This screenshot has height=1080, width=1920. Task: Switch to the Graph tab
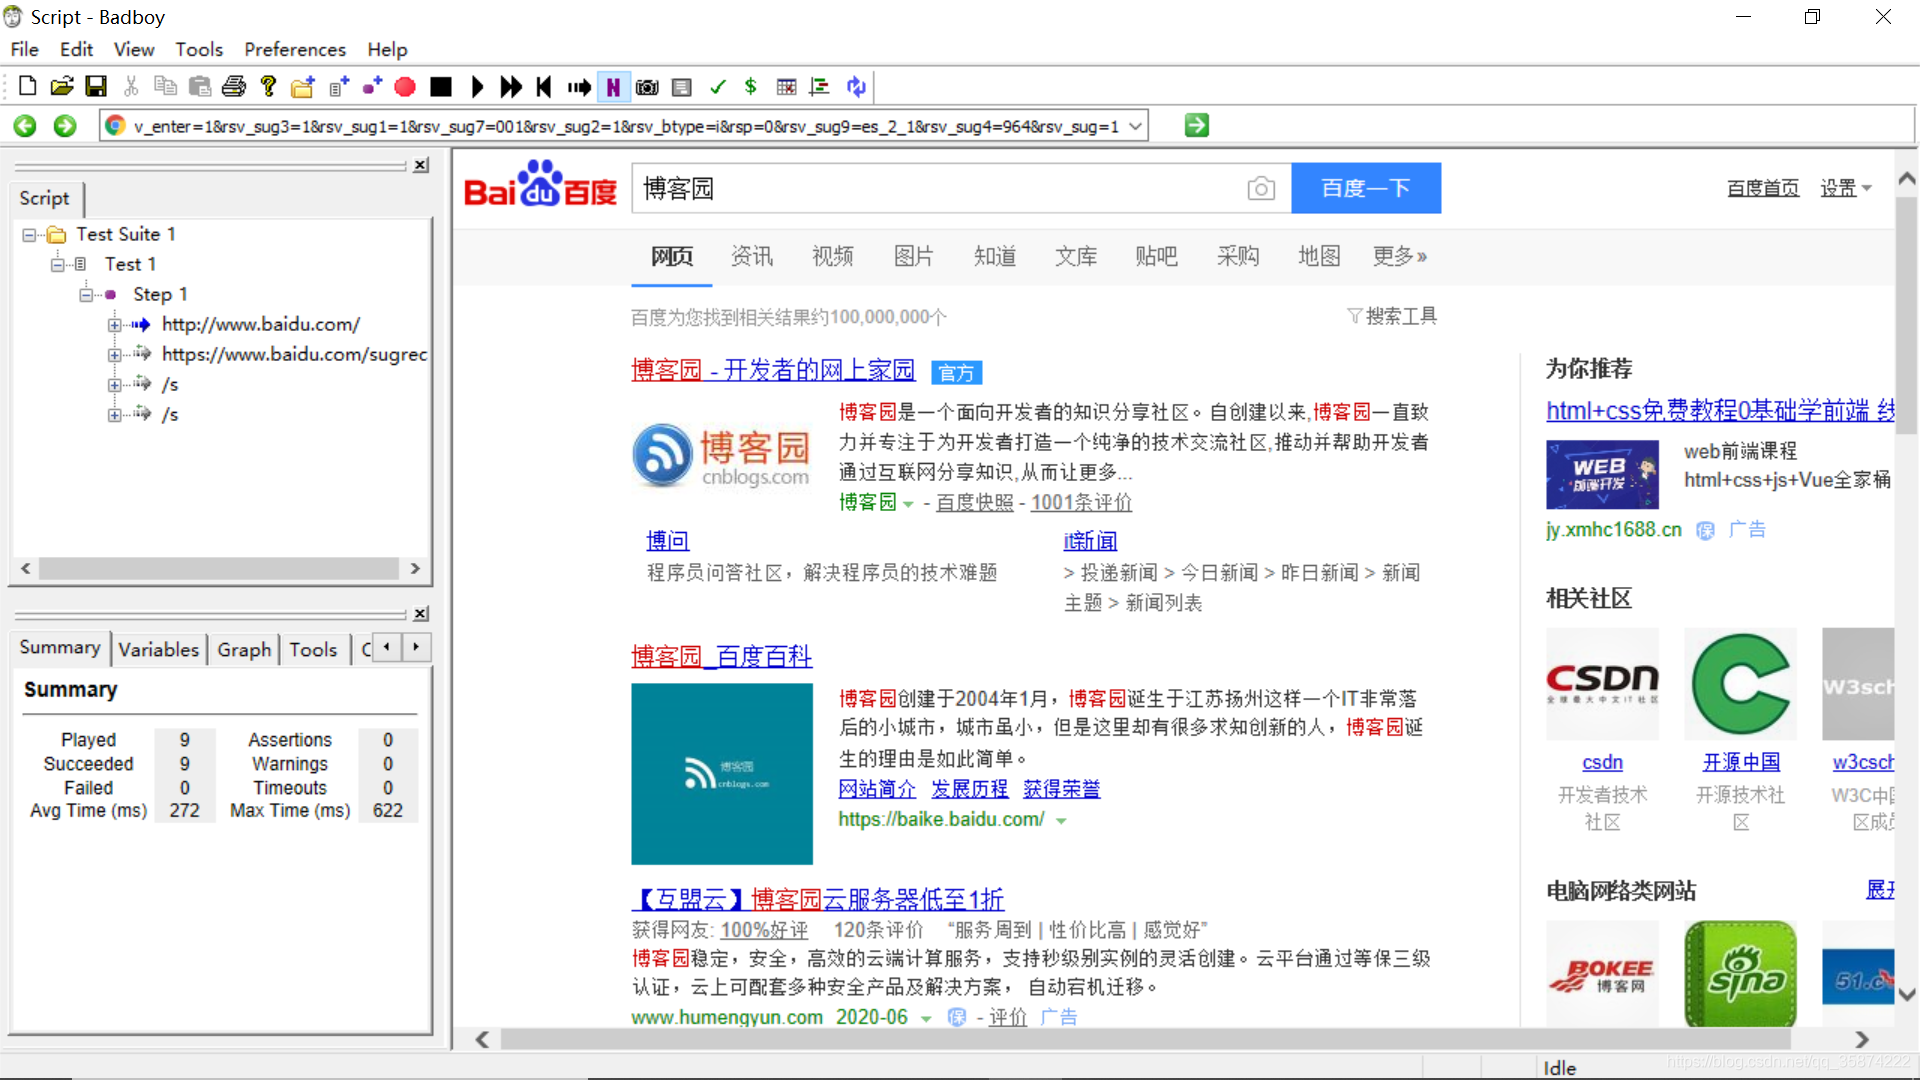pyautogui.click(x=244, y=650)
